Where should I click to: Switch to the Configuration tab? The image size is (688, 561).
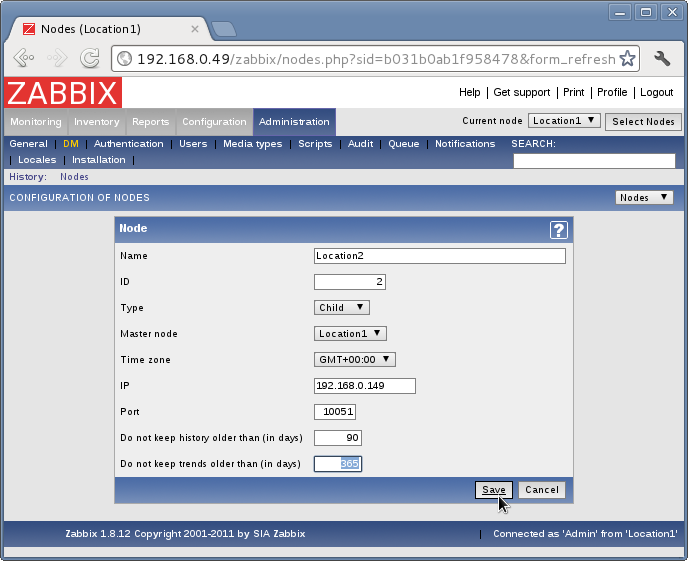[214, 121]
